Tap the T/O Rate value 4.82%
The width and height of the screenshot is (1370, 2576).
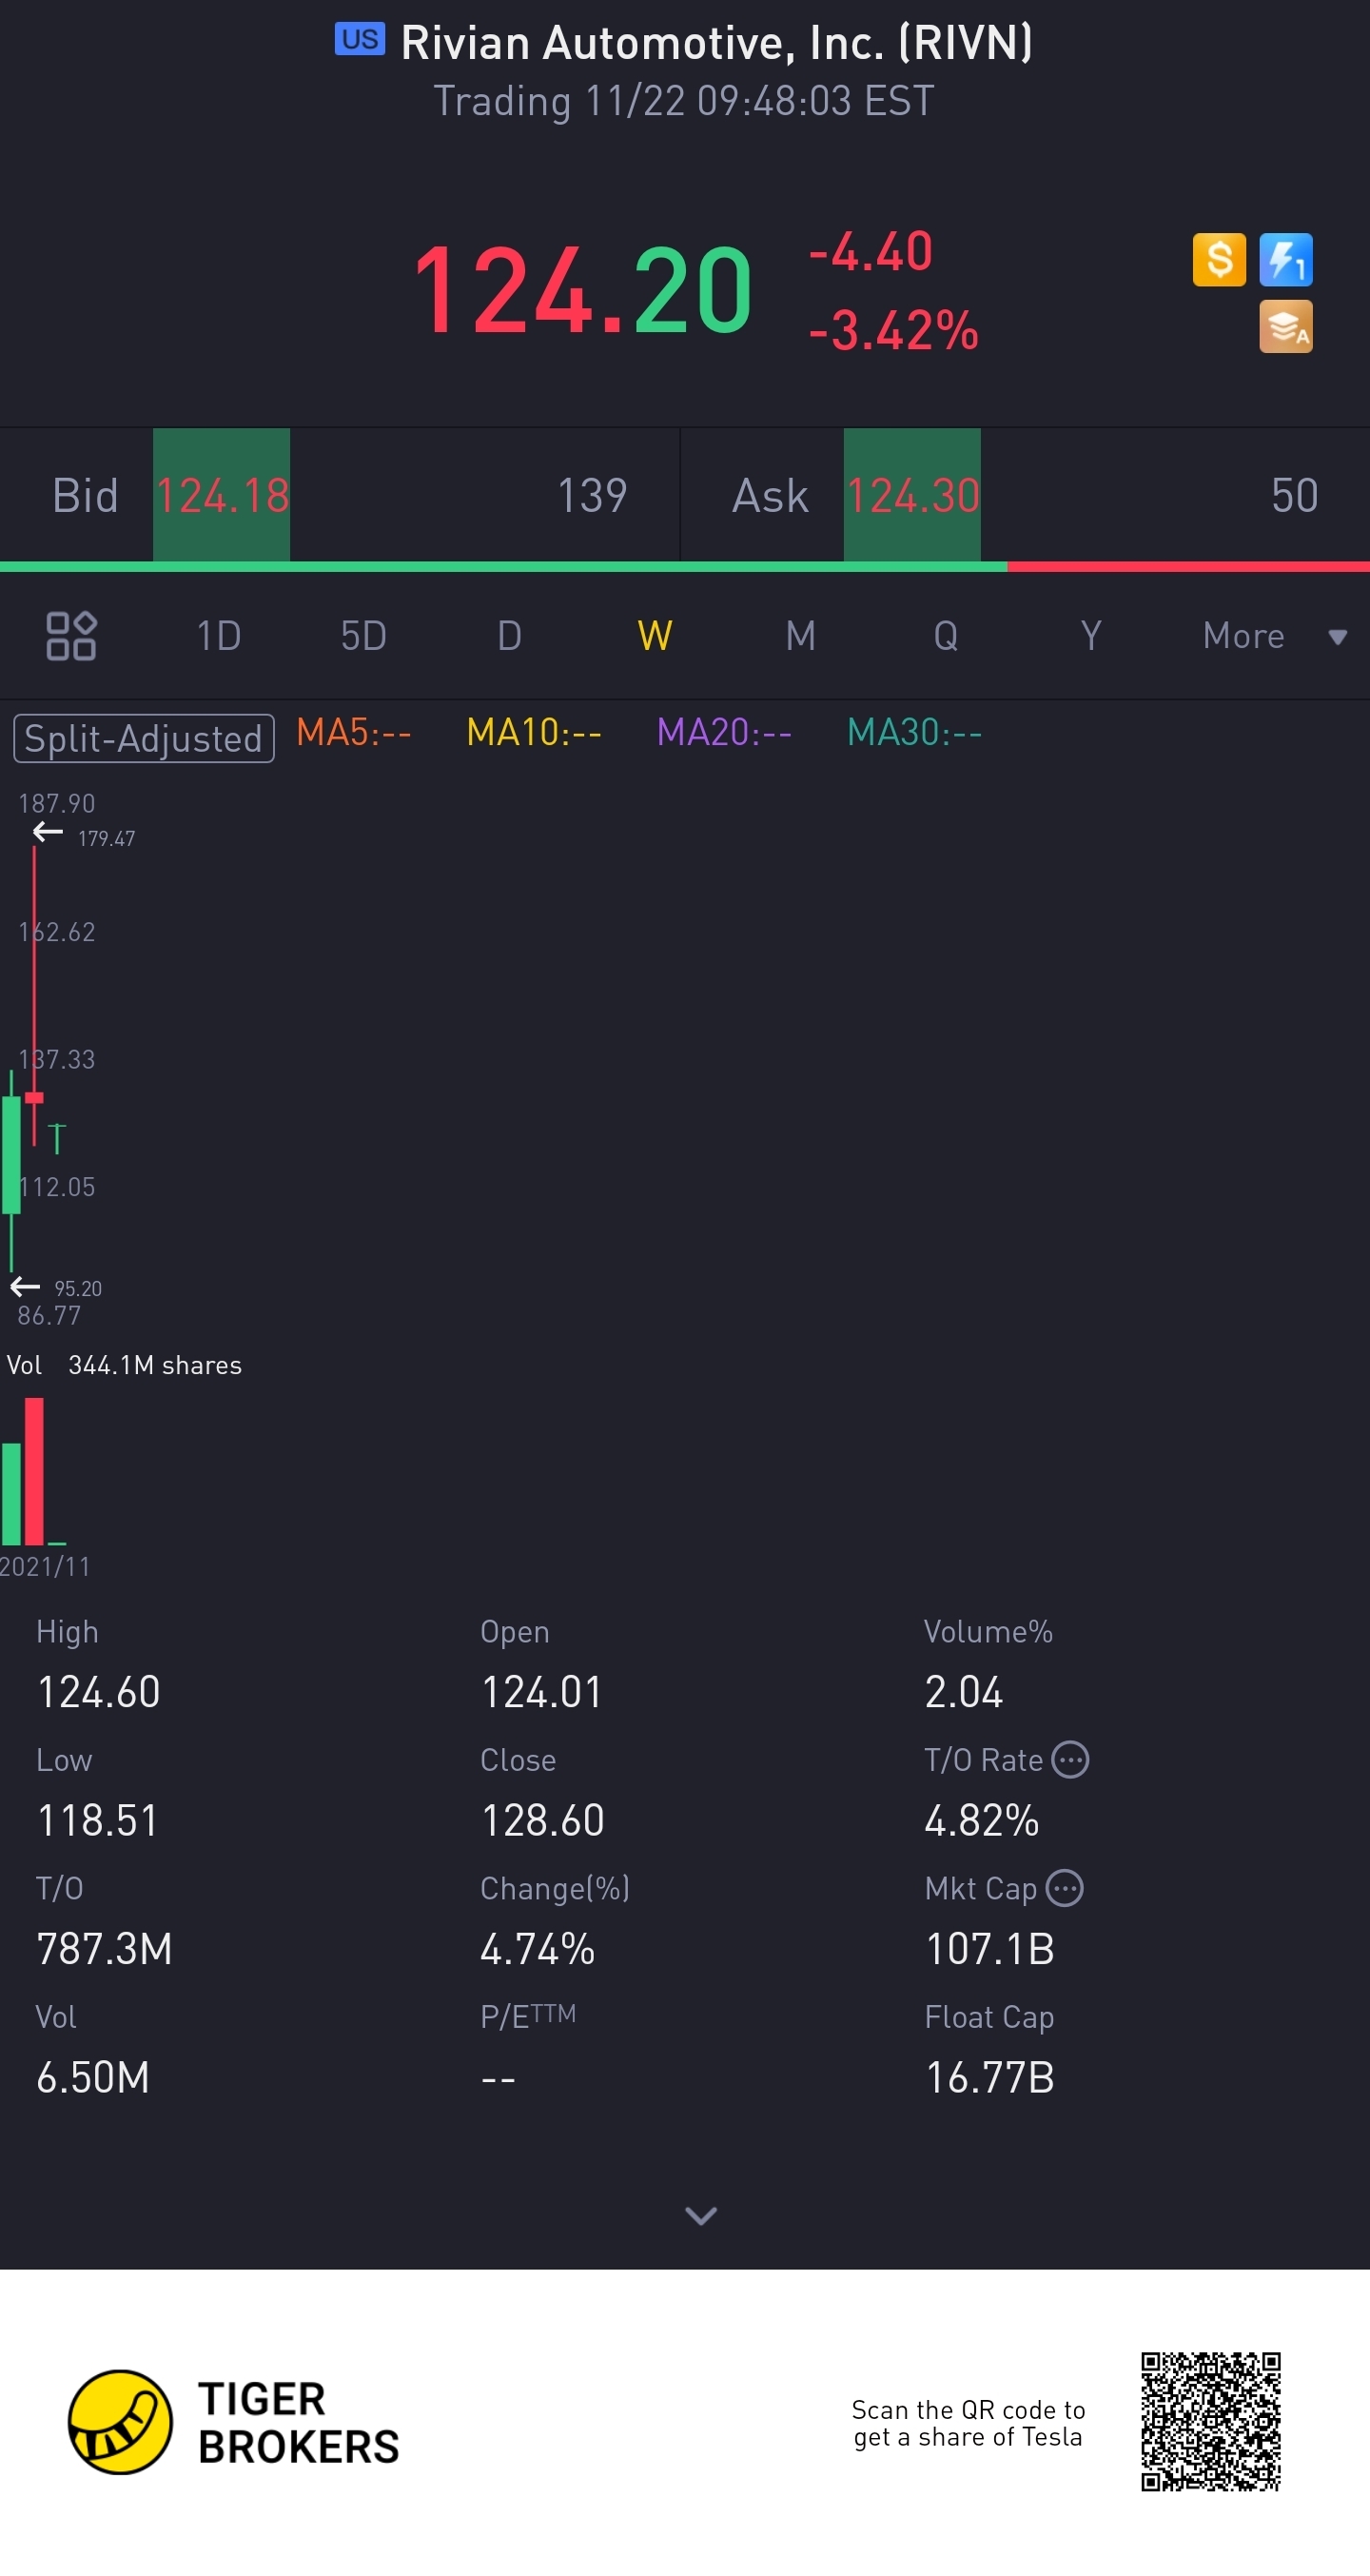click(982, 1820)
